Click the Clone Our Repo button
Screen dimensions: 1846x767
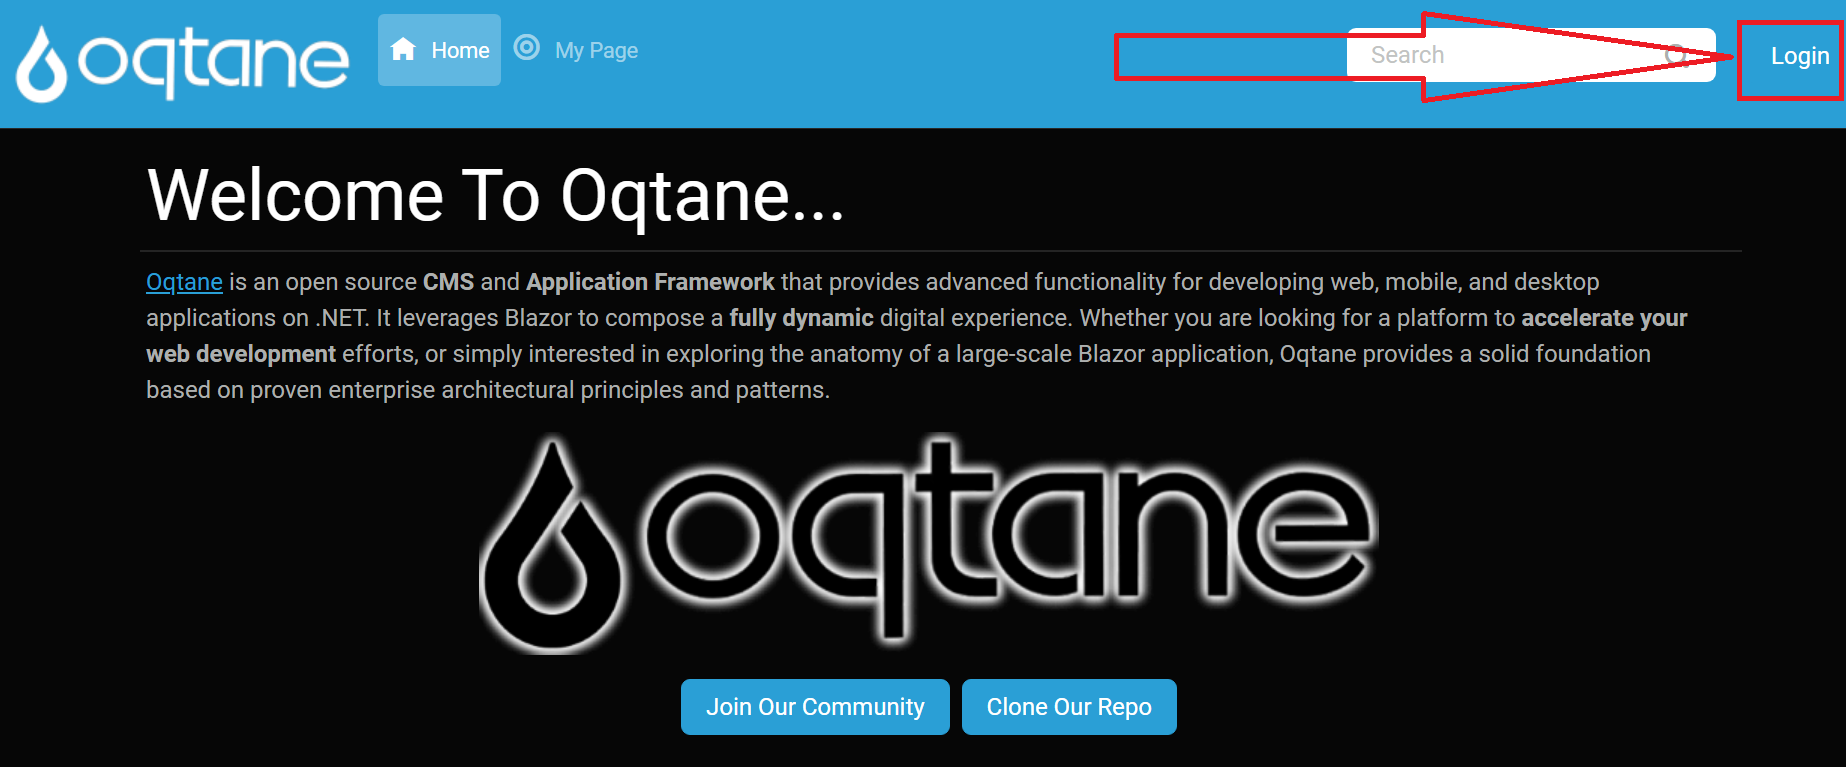(1069, 707)
